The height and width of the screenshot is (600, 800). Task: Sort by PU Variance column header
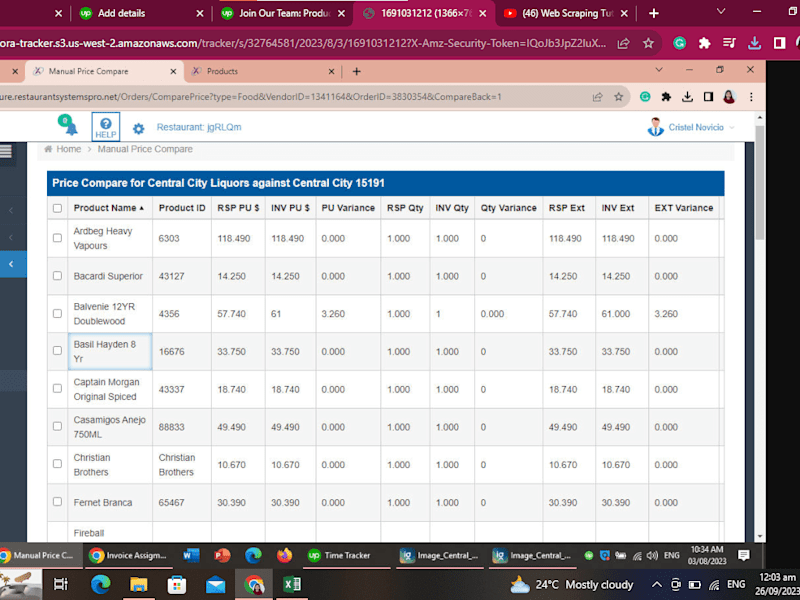coord(348,208)
